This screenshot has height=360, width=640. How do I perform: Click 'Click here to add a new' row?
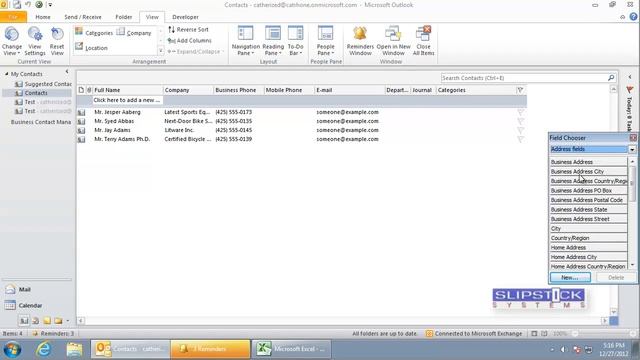127,100
